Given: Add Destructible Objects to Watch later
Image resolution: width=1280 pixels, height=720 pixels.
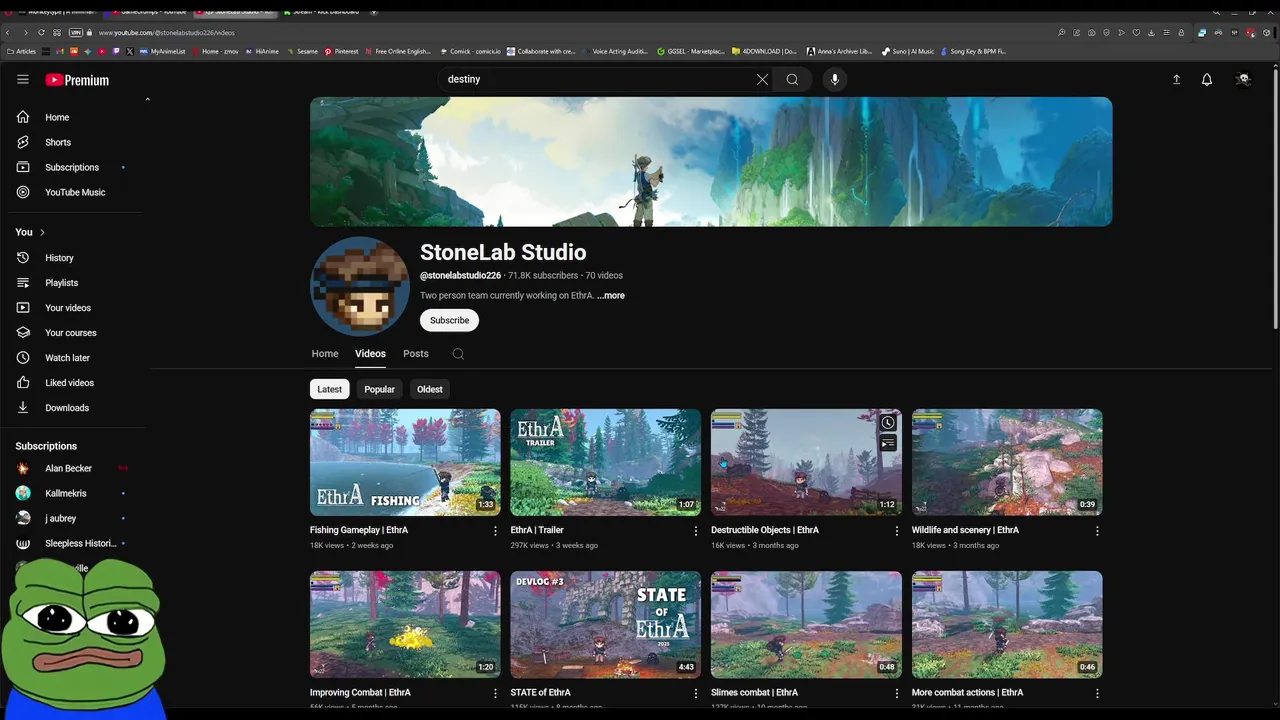Looking at the screenshot, I should (x=887, y=423).
